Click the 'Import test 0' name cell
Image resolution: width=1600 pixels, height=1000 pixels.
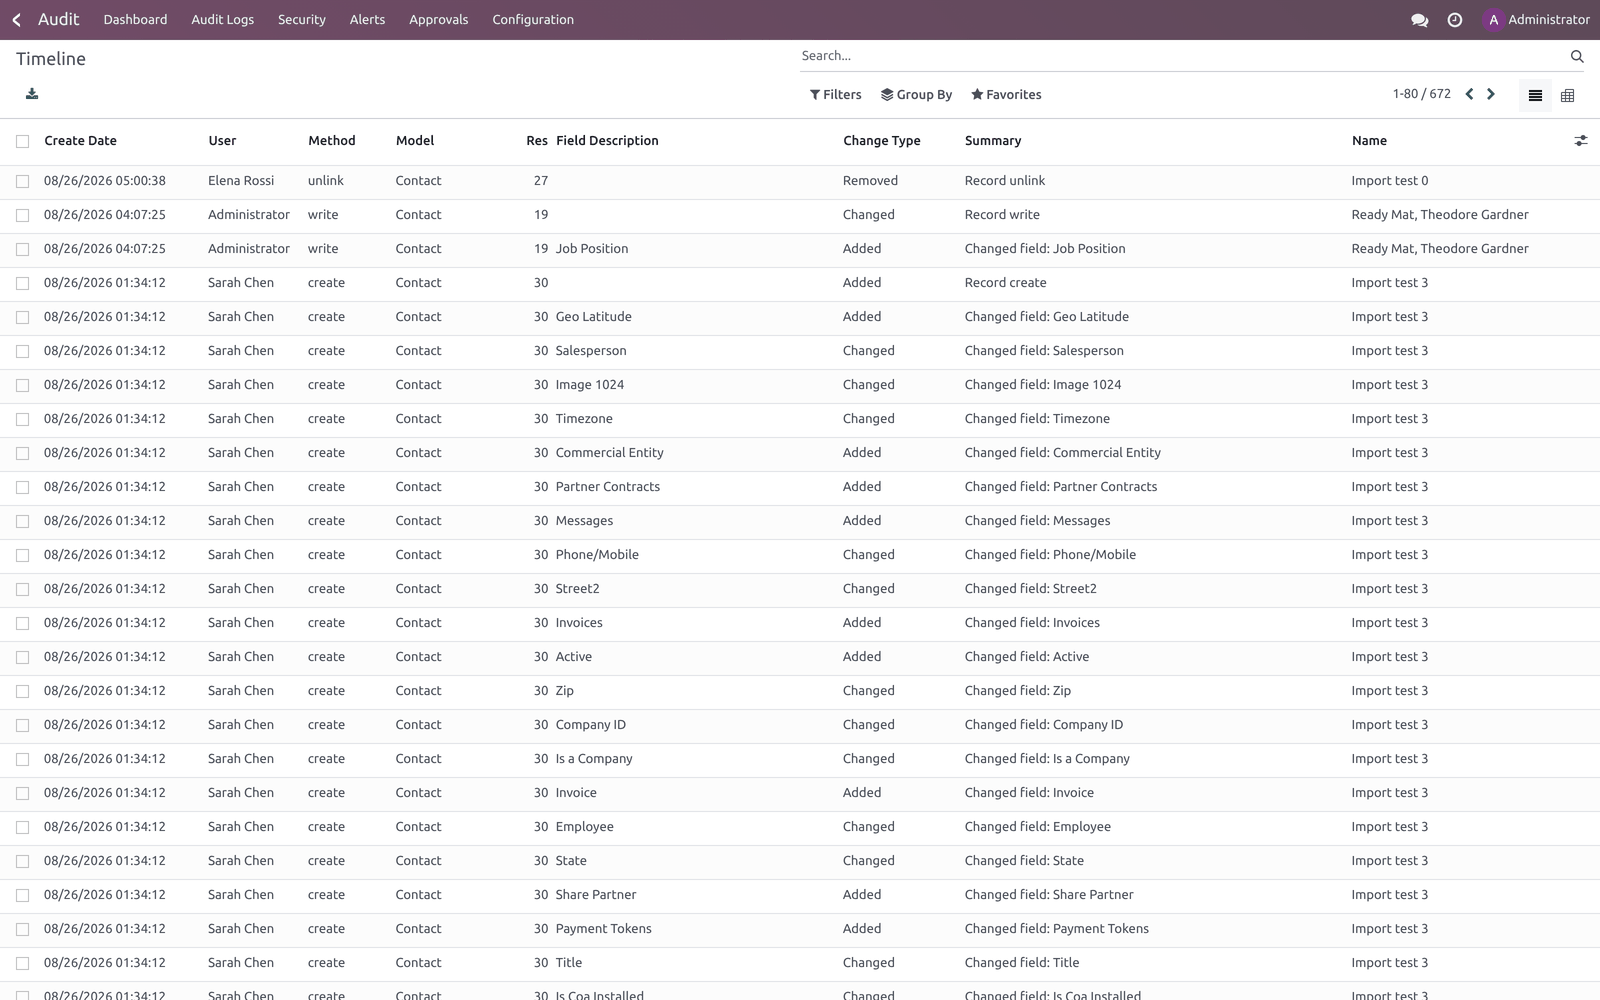pos(1390,181)
